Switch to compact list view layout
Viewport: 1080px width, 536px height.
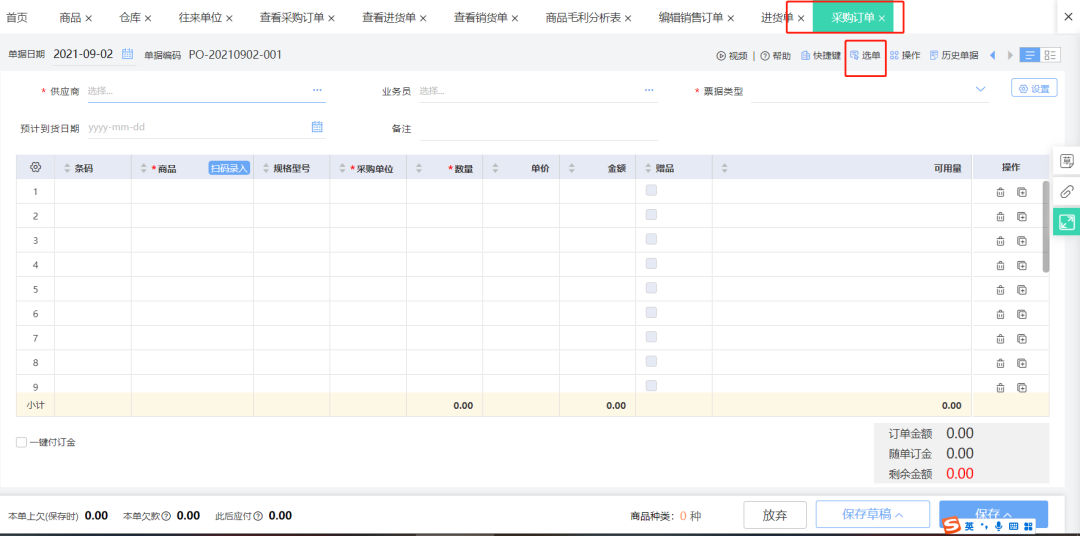(x=1030, y=55)
